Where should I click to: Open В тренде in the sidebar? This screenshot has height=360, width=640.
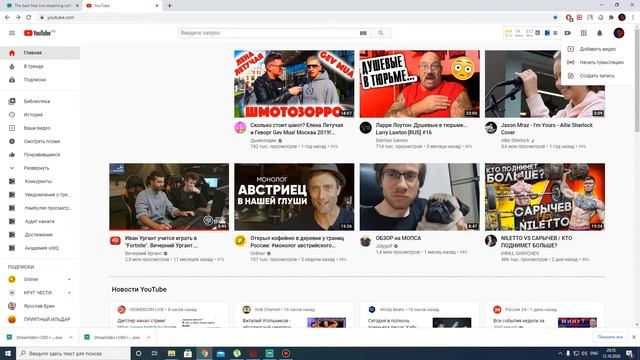(40, 66)
